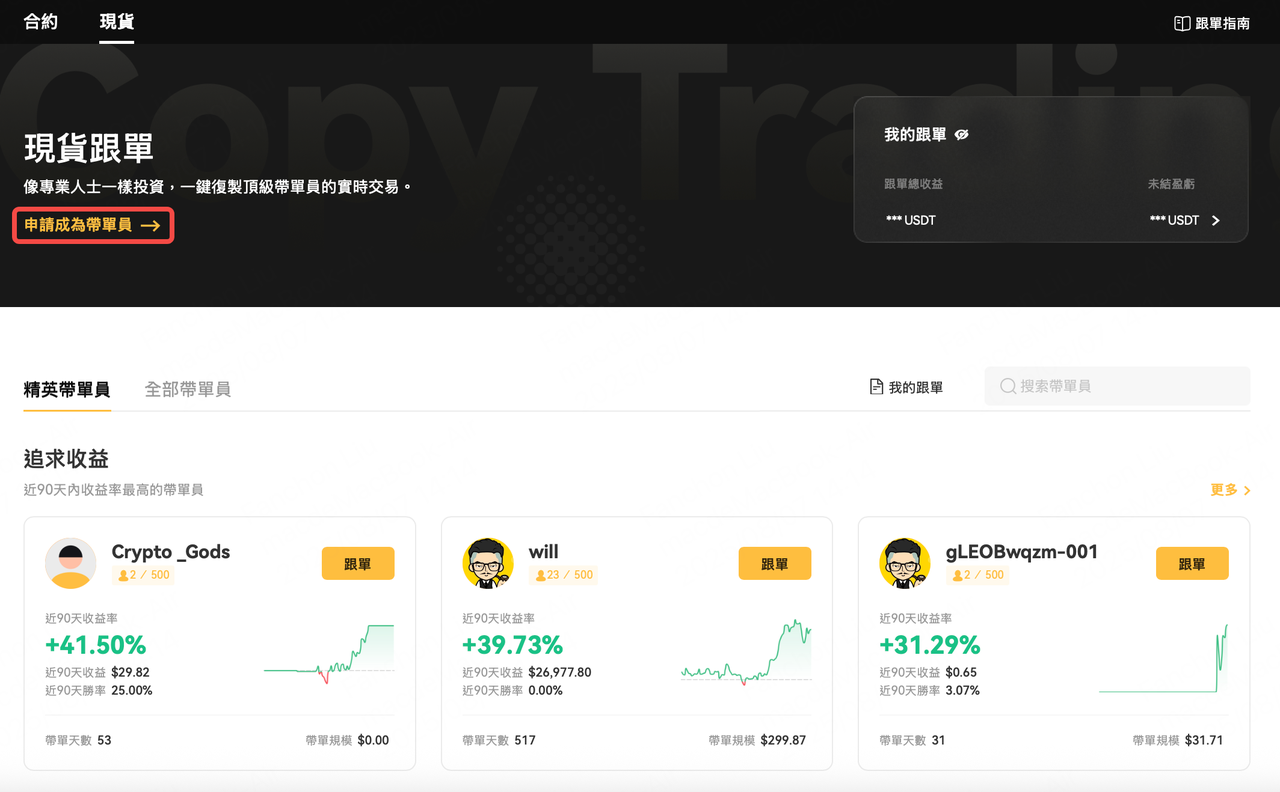Click Crypto _Gods avatar icon

coord(70,563)
